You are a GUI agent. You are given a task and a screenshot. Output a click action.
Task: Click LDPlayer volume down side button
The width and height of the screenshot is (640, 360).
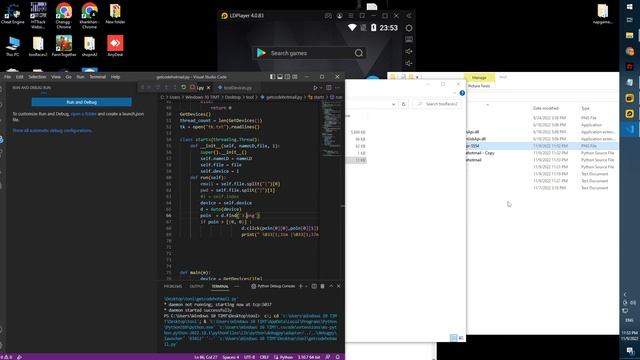(409, 63)
